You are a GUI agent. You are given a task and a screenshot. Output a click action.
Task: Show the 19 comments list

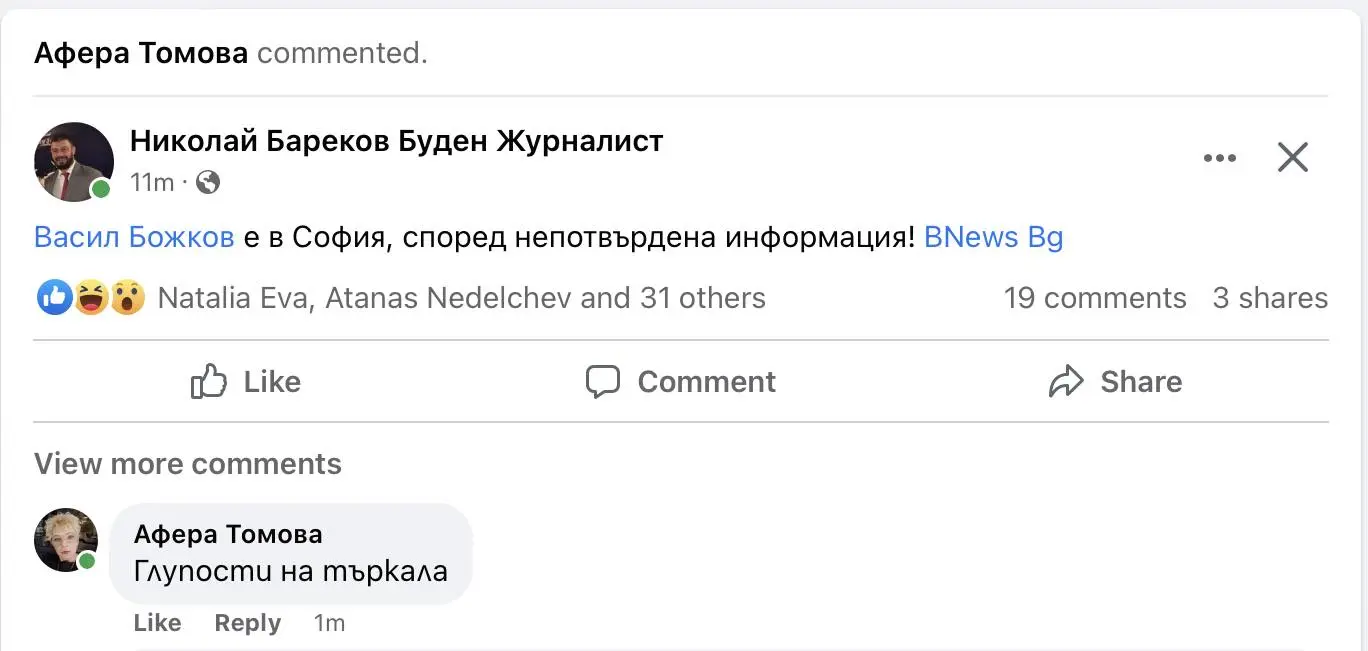1095,298
